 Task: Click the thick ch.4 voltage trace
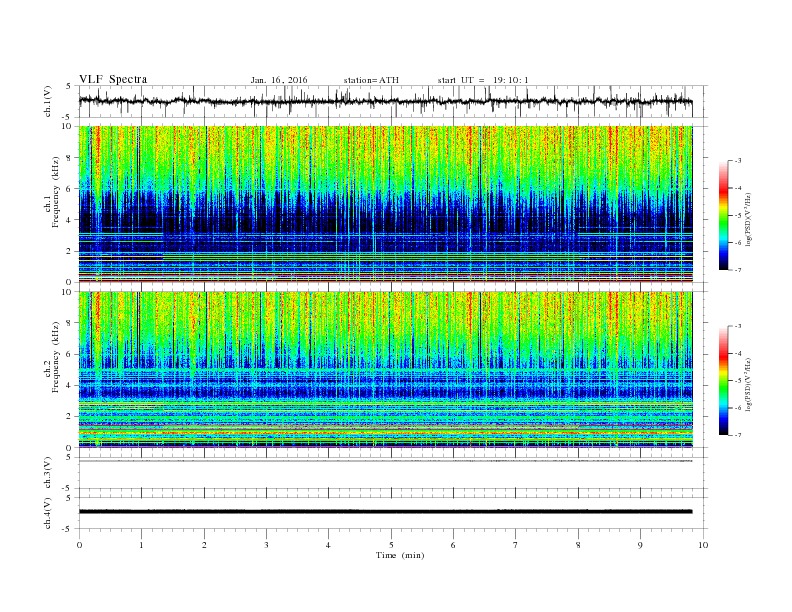(x=385, y=512)
